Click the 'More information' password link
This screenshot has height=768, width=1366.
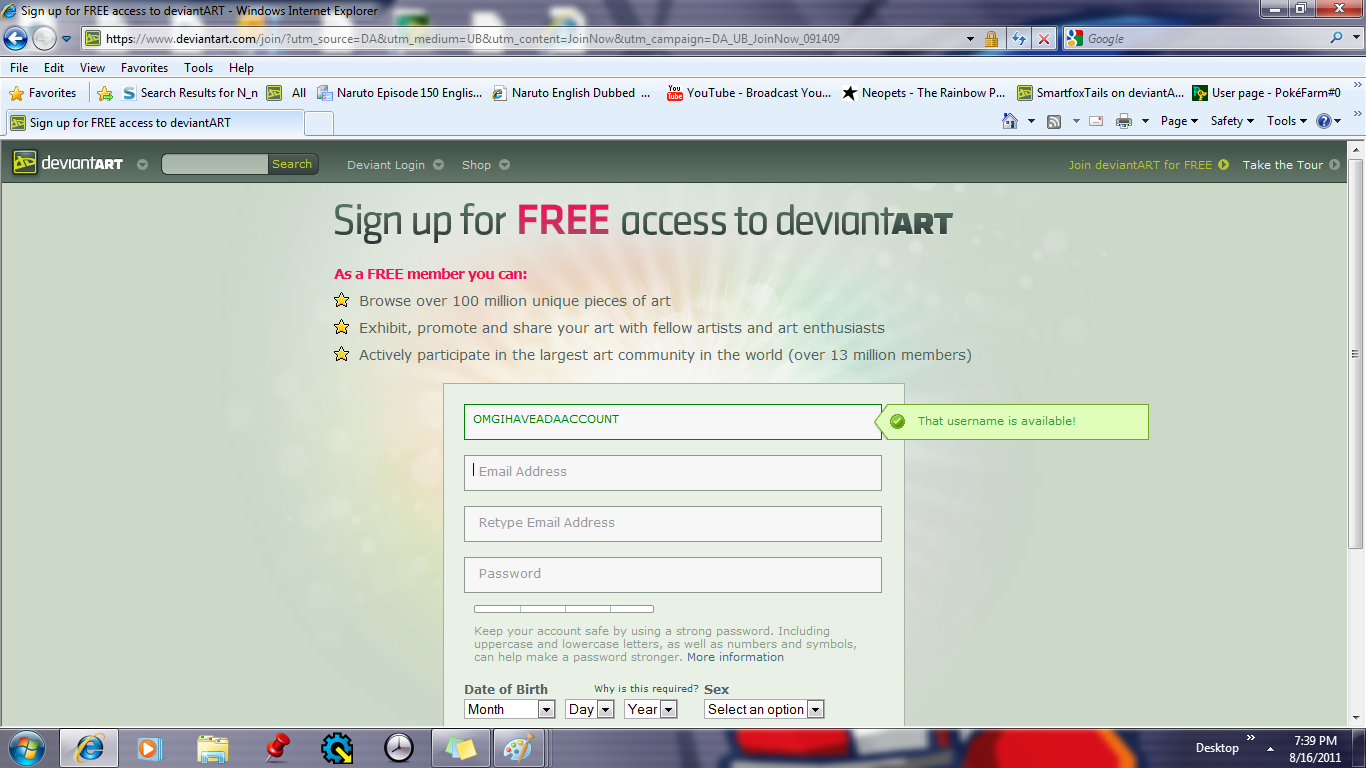tap(735, 657)
